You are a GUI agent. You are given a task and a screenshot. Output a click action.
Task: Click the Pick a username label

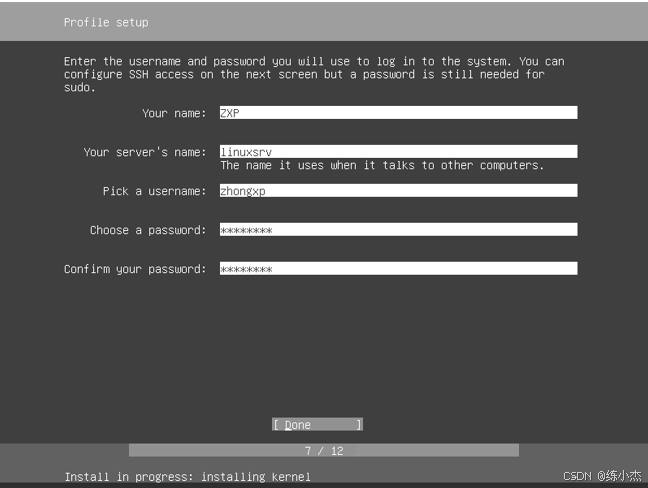pos(155,191)
